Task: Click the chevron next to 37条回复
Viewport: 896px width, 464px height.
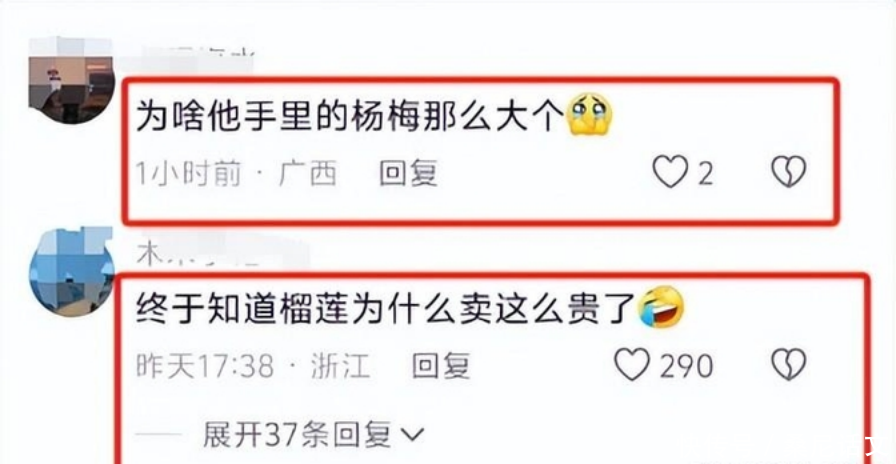Action: 412,437
